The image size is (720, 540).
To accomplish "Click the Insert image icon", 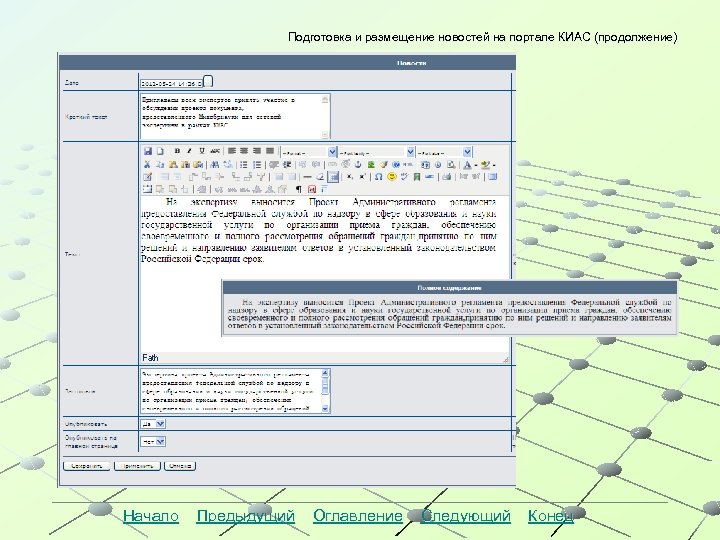I will pyautogui.click(x=371, y=164).
